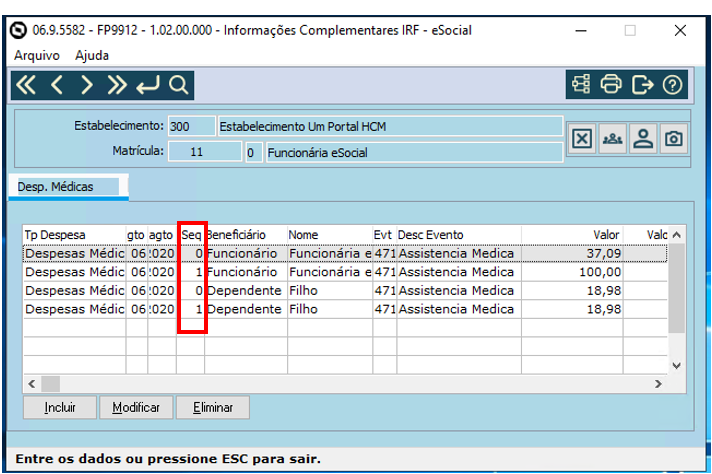Select the row with value 37,09

point(345,253)
